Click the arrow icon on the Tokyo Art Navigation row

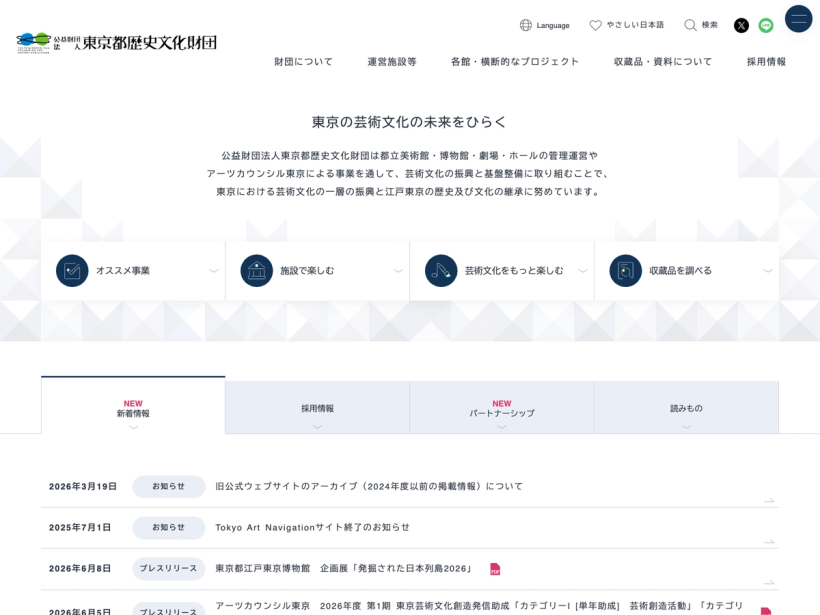coord(769,541)
